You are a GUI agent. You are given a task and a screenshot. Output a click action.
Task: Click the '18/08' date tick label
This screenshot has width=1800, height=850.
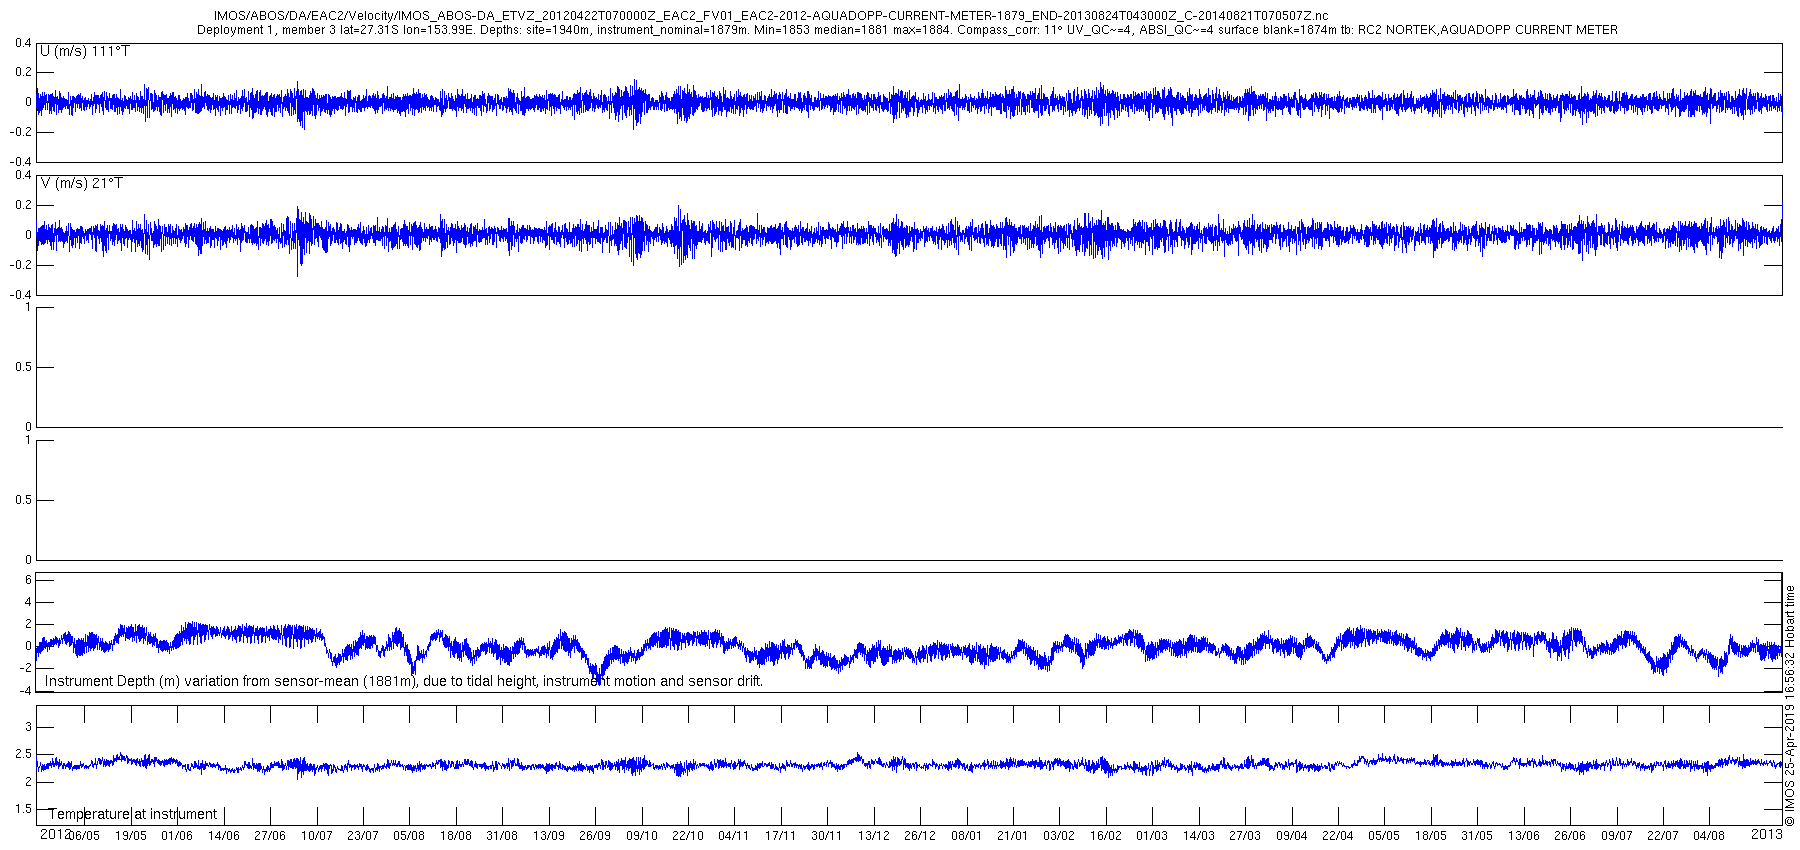click(456, 836)
